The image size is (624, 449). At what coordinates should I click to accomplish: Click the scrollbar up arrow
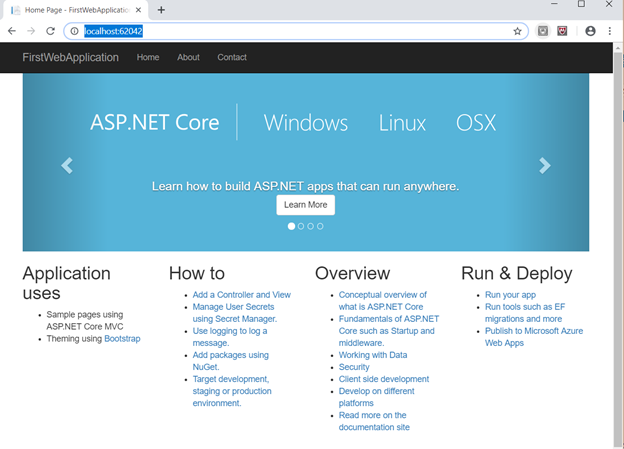(x=618, y=48)
